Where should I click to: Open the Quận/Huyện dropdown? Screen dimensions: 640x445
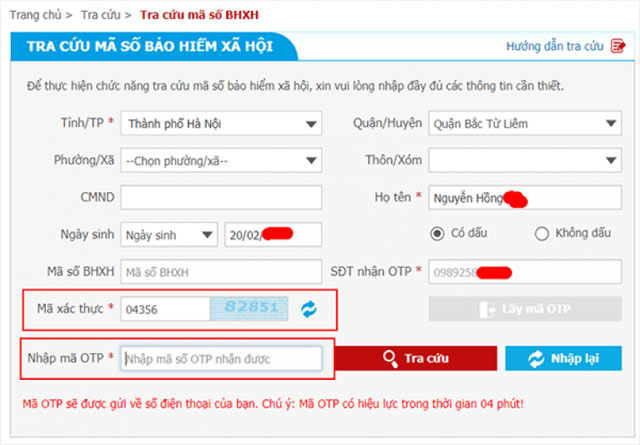tap(525, 123)
